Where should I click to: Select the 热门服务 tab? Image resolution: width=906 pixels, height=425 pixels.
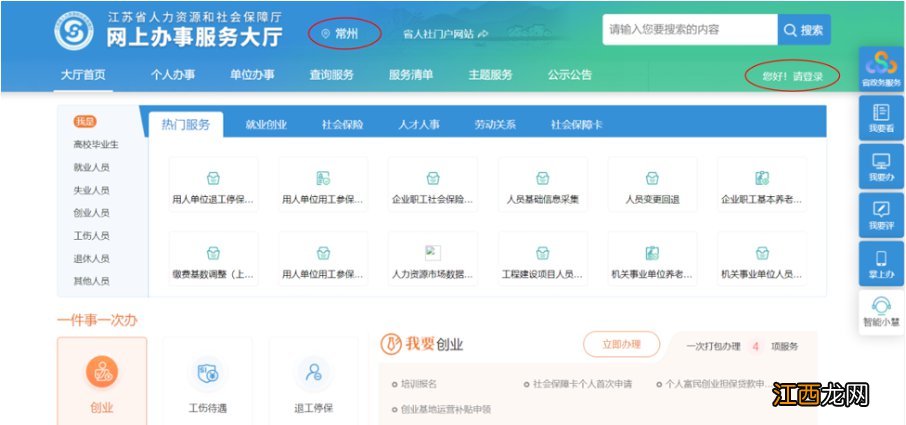click(185, 124)
